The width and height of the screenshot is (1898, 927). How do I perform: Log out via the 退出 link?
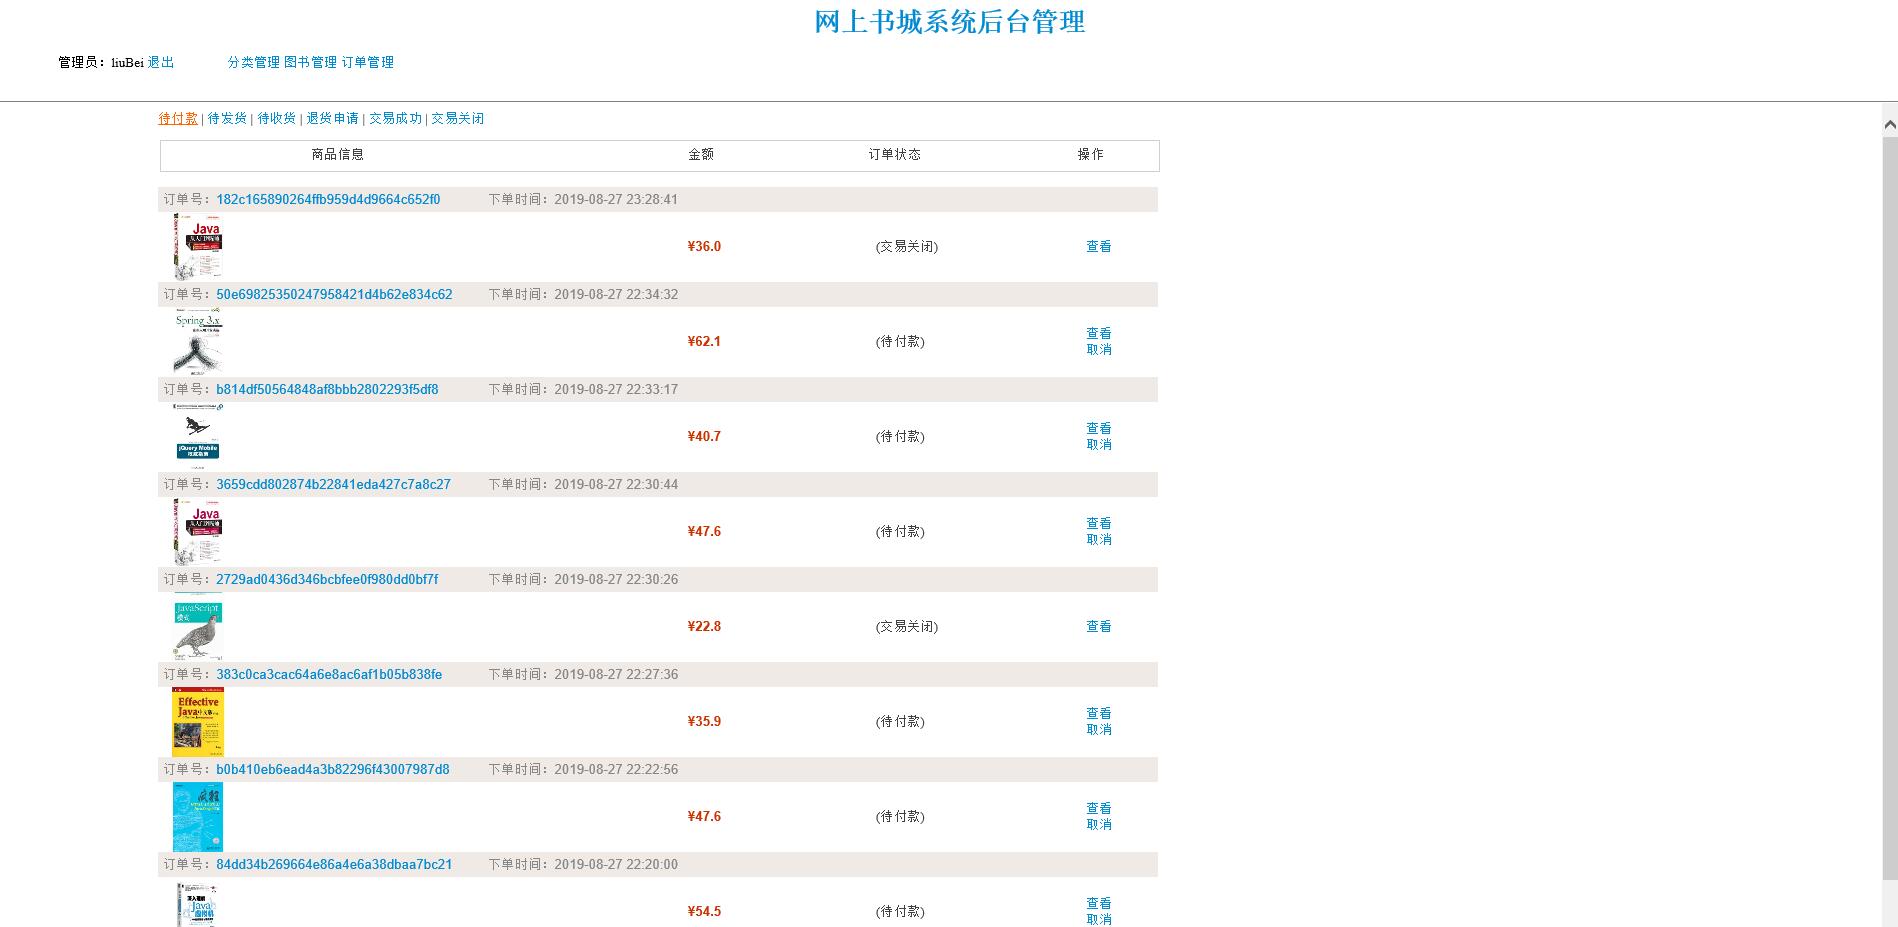(161, 62)
